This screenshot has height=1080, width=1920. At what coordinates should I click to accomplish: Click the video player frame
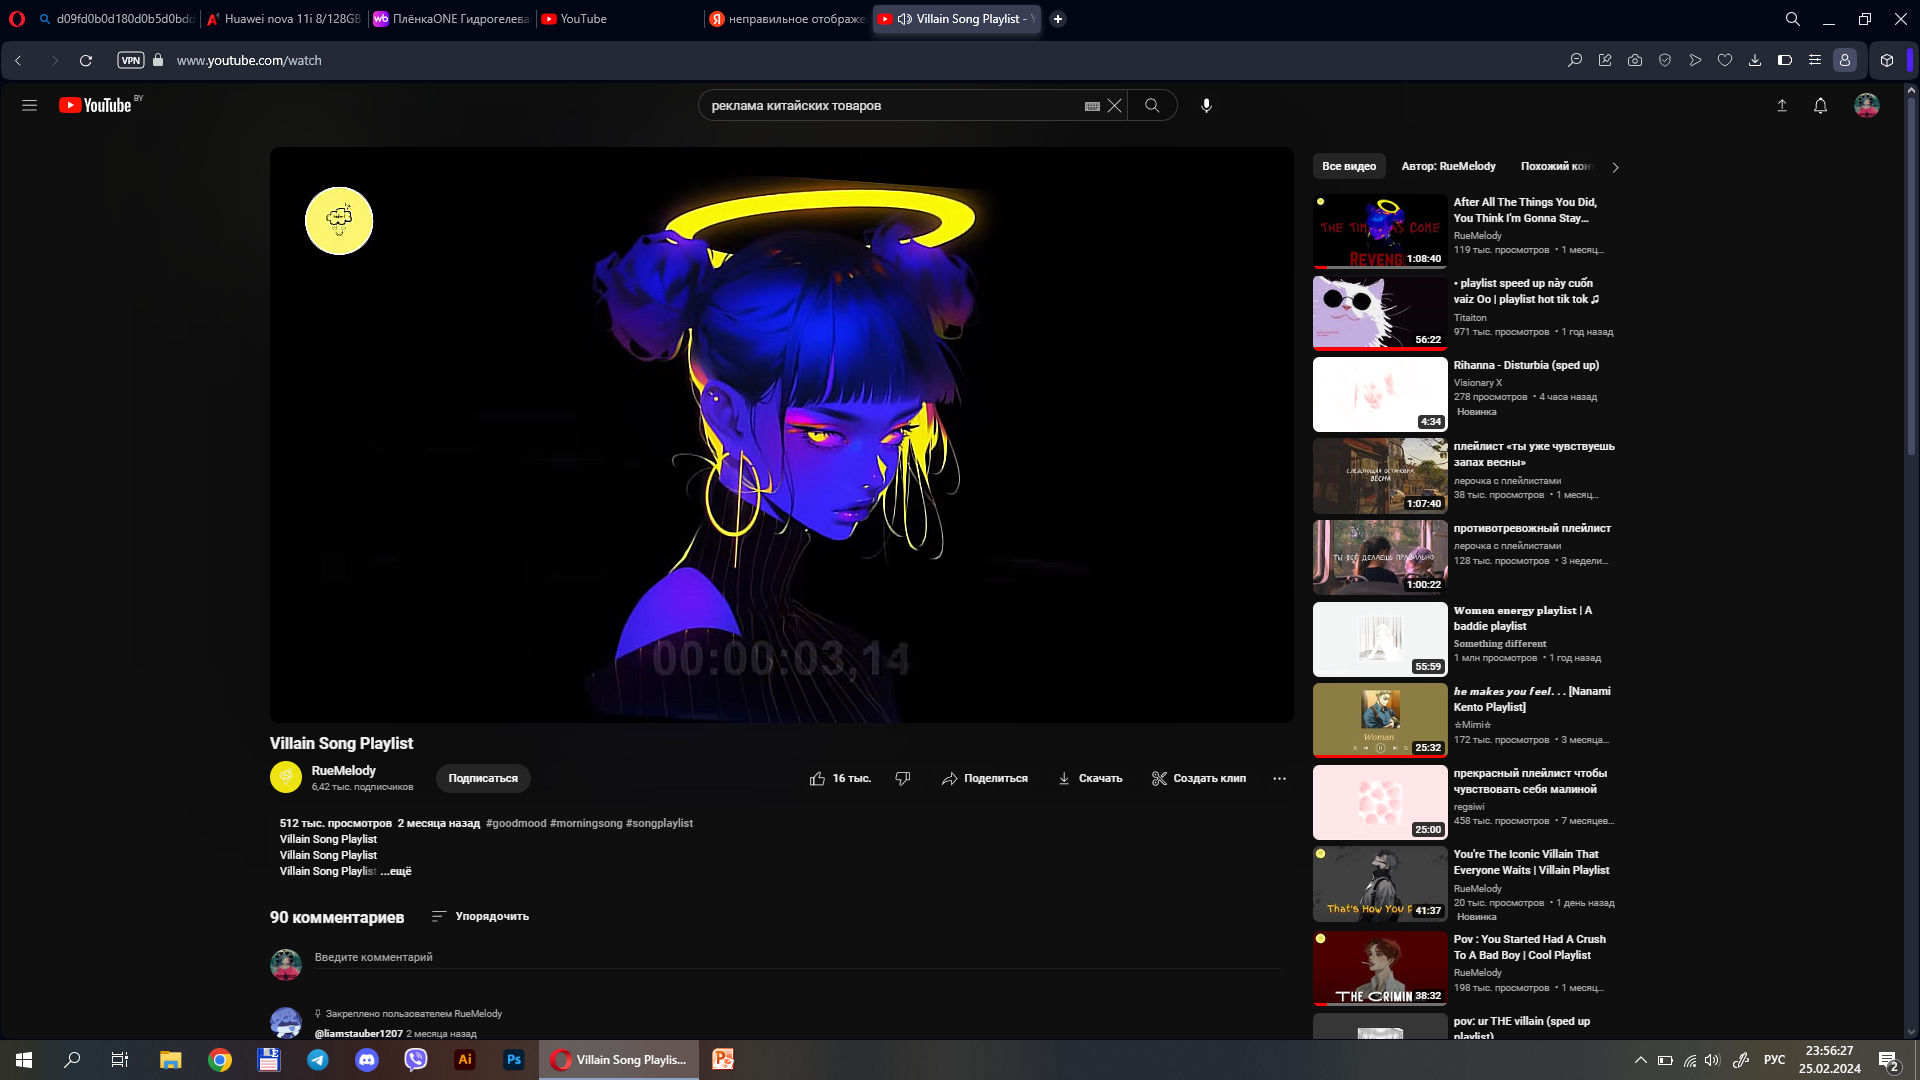tap(781, 435)
